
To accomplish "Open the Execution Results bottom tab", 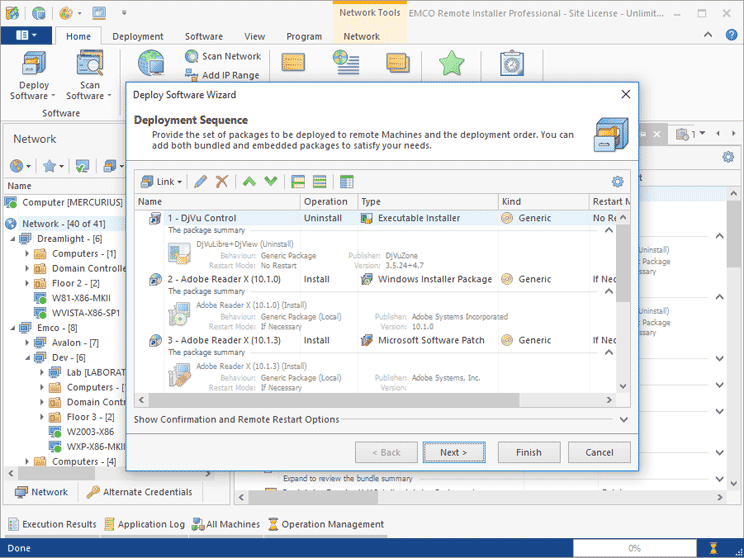I will tap(53, 524).
